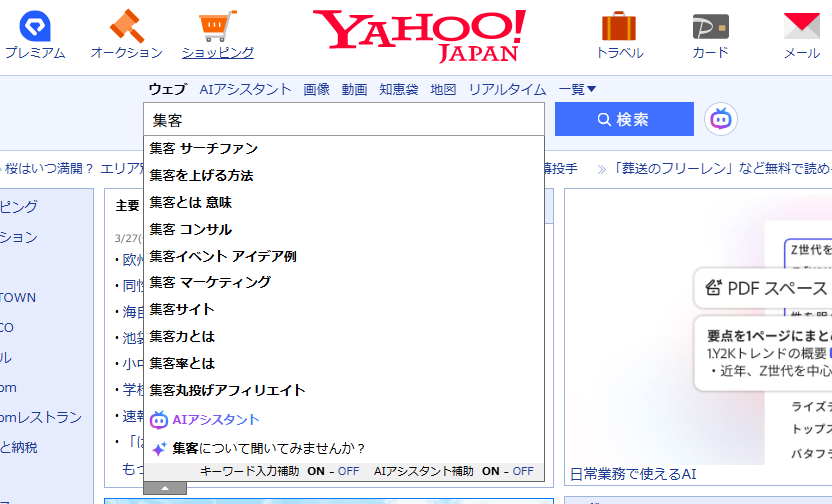Select suggestion 集客とは 意味
This screenshot has width=832, height=504.
coord(344,203)
